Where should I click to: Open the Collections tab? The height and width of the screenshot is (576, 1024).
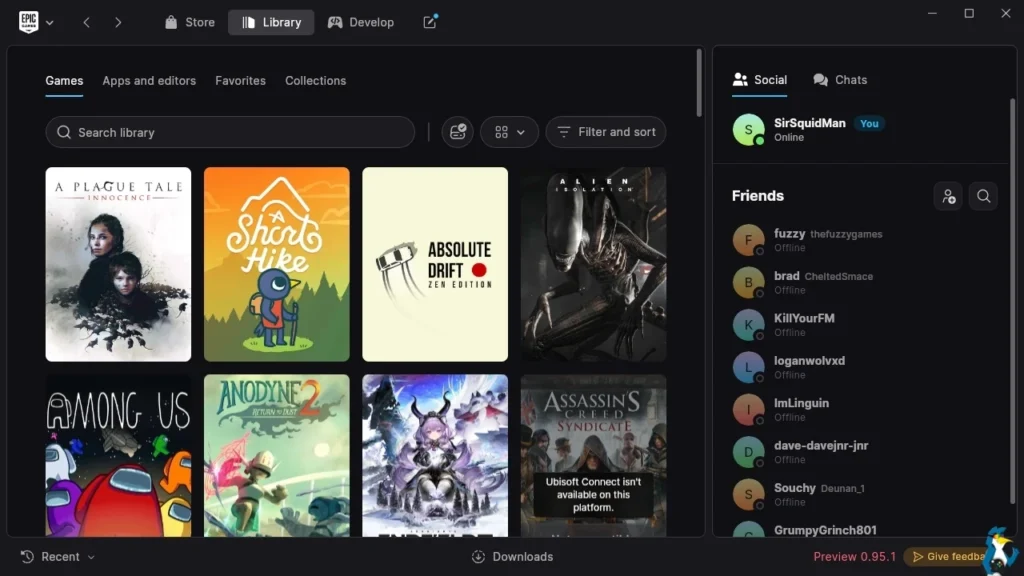[x=315, y=81]
